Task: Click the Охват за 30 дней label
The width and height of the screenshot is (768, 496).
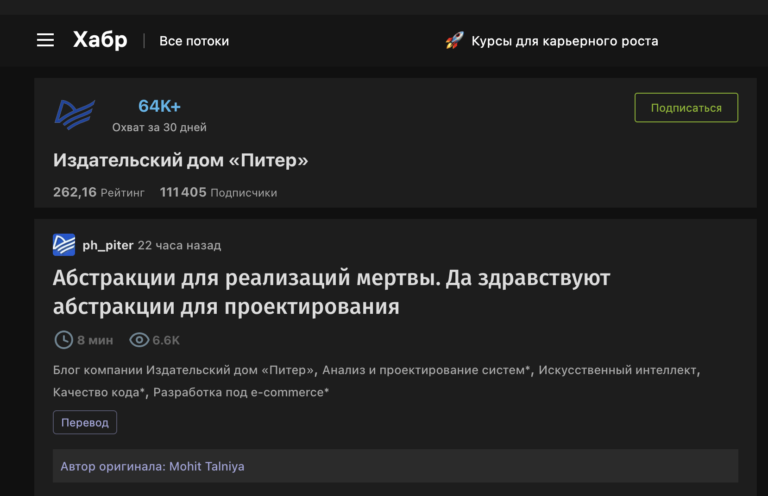Action: click(x=159, y=127)
